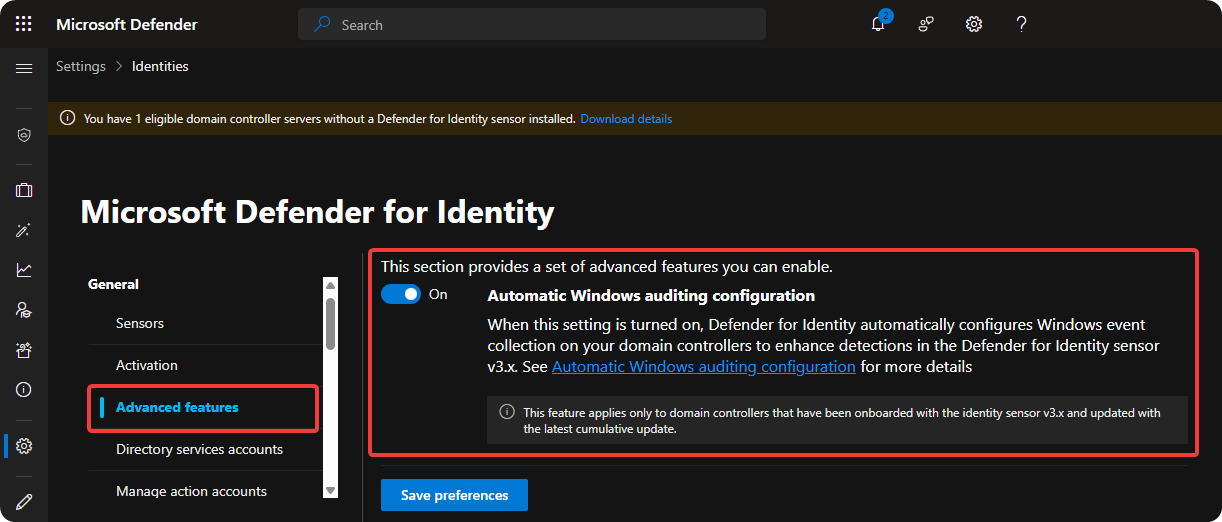Viewport: 1222px width, 522px height.
Task: Open the Download details link in banner
Action: pos(626,119)
